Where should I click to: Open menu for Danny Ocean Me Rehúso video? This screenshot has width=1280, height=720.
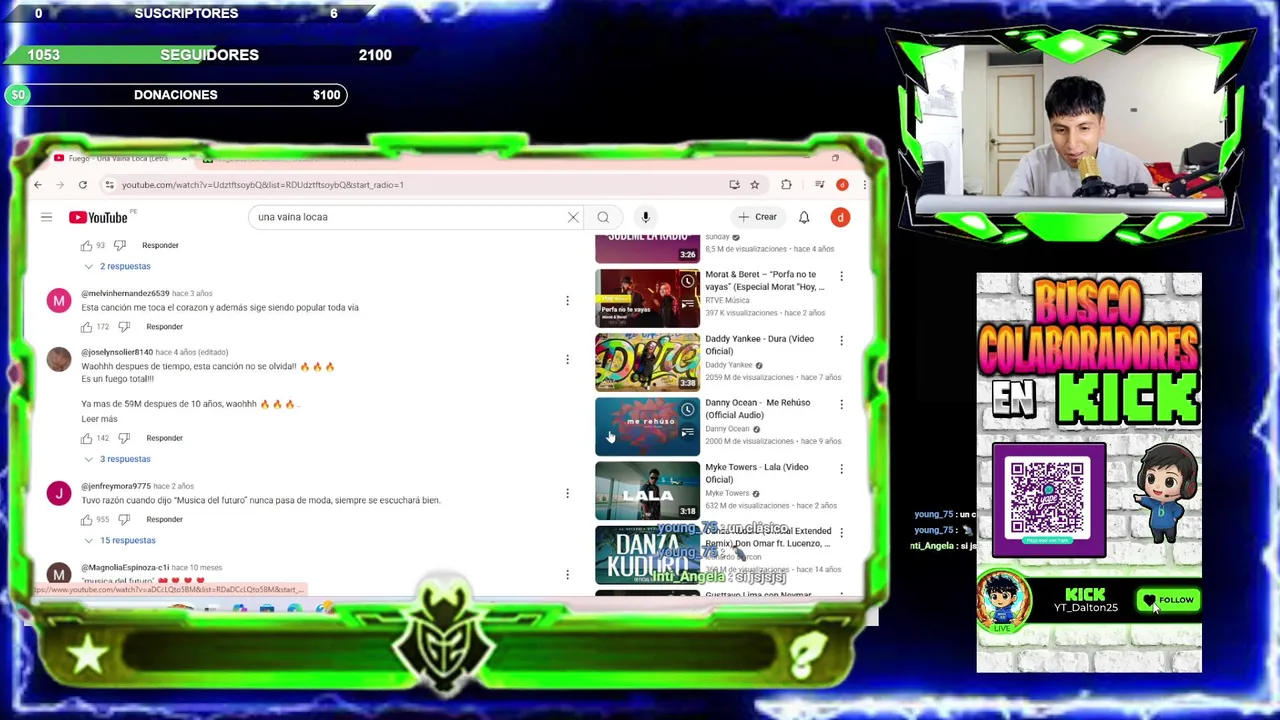click(841, 405)
